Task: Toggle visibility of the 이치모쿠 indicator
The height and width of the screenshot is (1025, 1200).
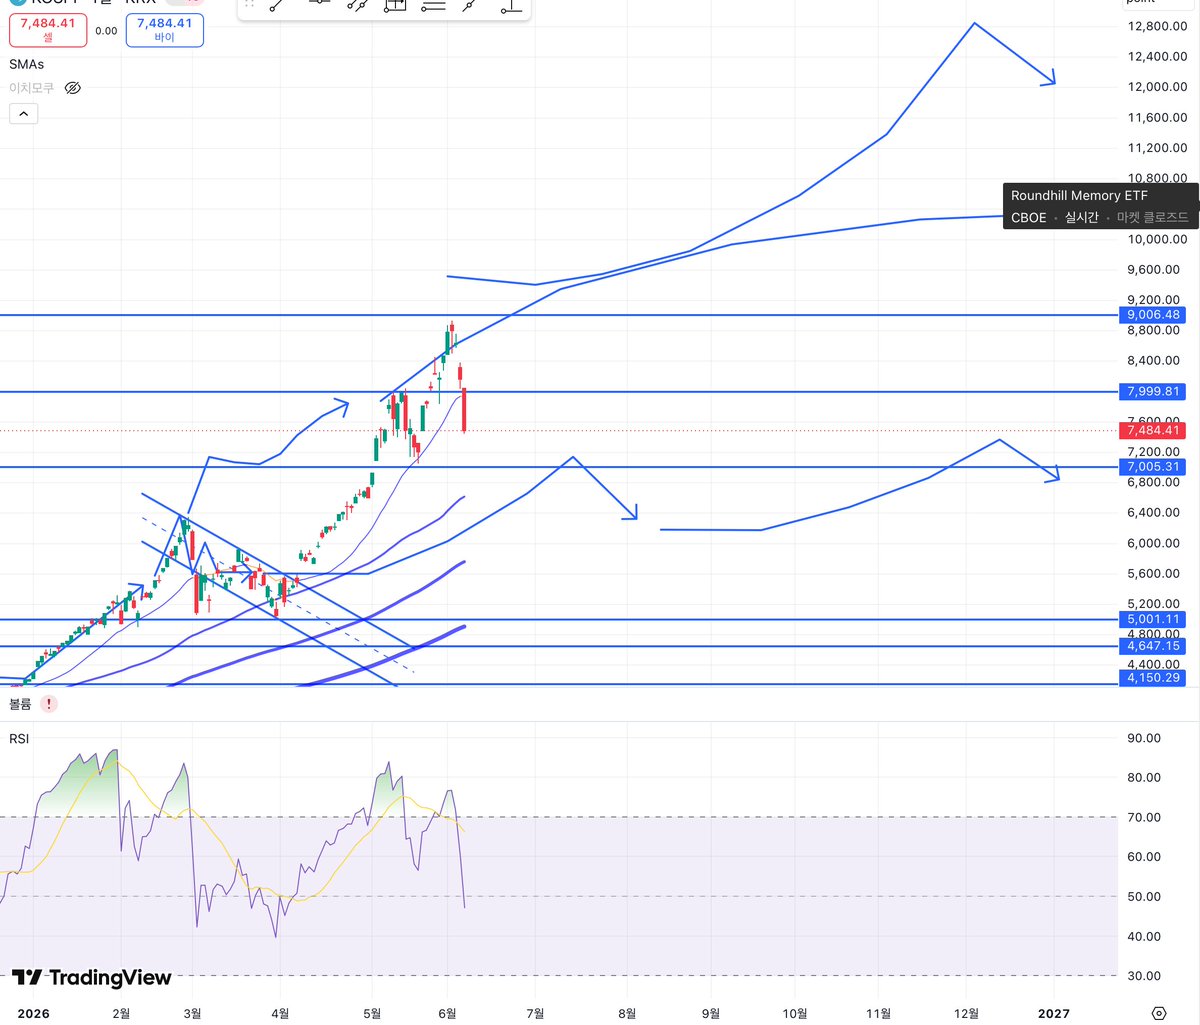Action: (72, 88)
